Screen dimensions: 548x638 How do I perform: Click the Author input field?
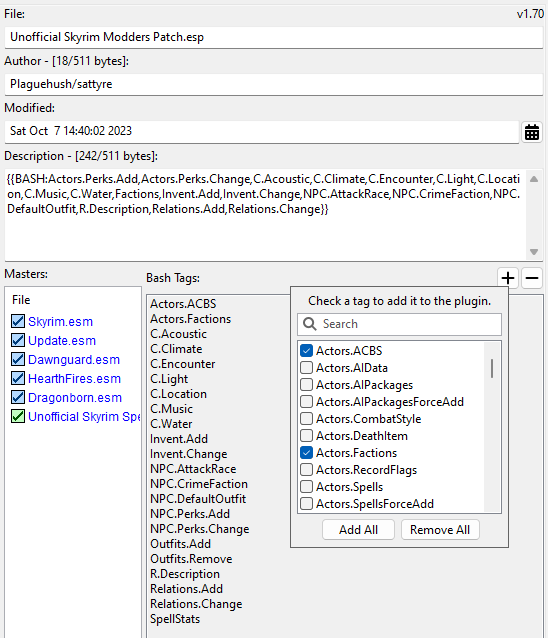click(274, 84)
